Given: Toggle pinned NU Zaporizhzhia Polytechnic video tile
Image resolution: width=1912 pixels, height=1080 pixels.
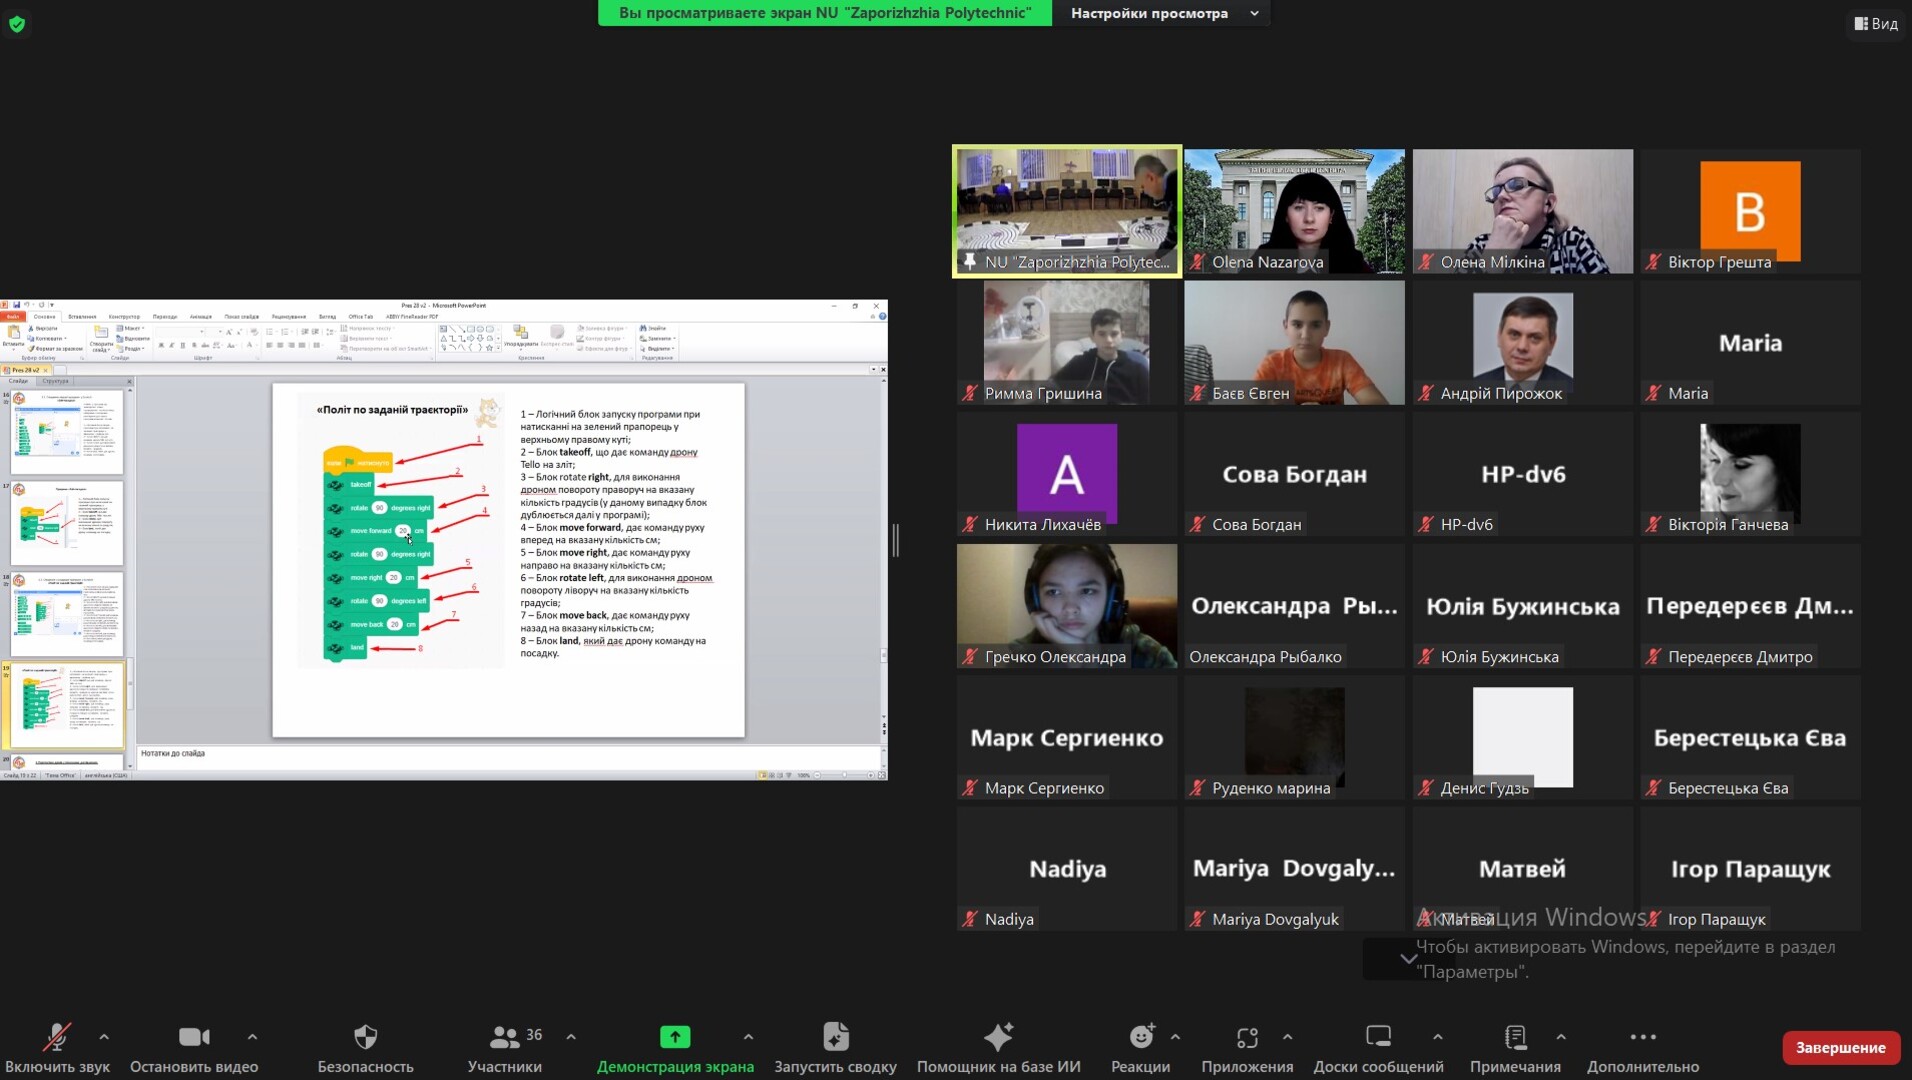Looking at the screenshot, I should [1067, 211].
